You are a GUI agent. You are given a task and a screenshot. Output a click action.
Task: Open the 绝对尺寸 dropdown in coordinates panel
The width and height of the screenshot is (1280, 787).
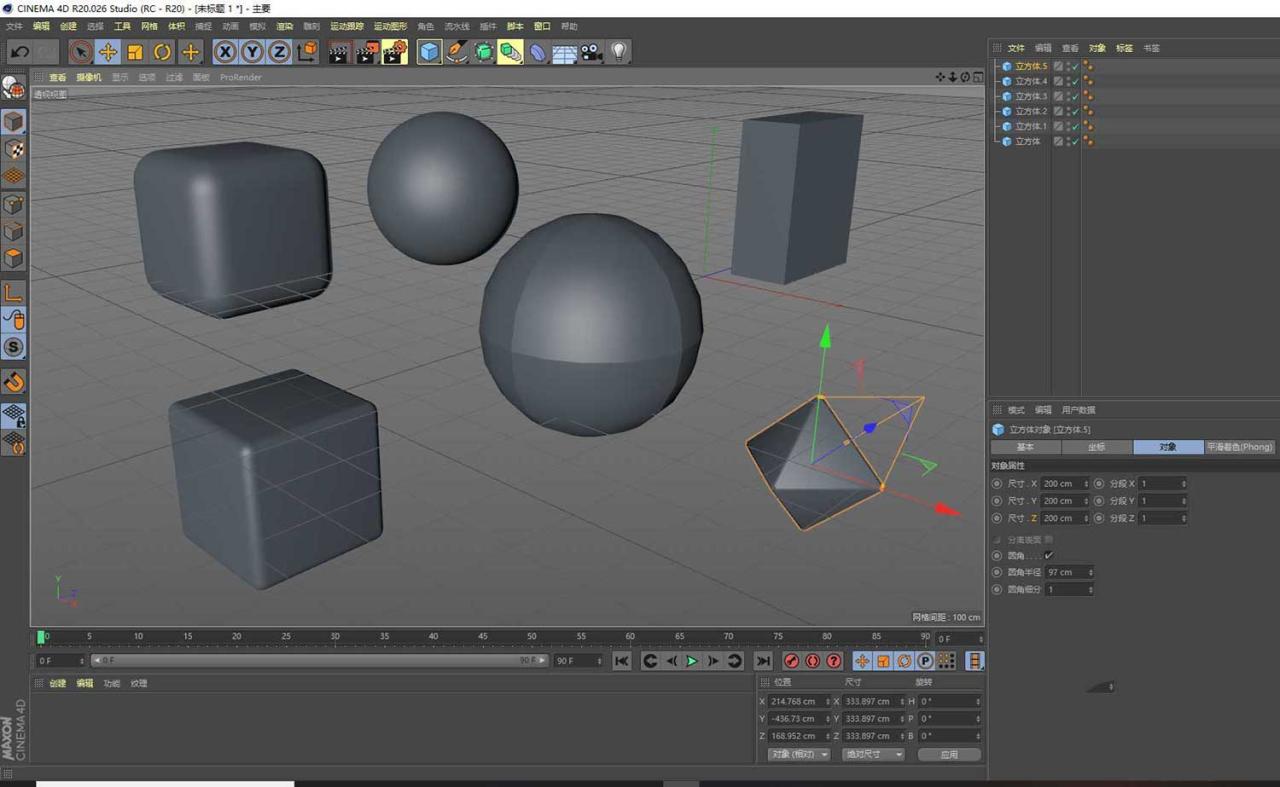coord(872,754)
